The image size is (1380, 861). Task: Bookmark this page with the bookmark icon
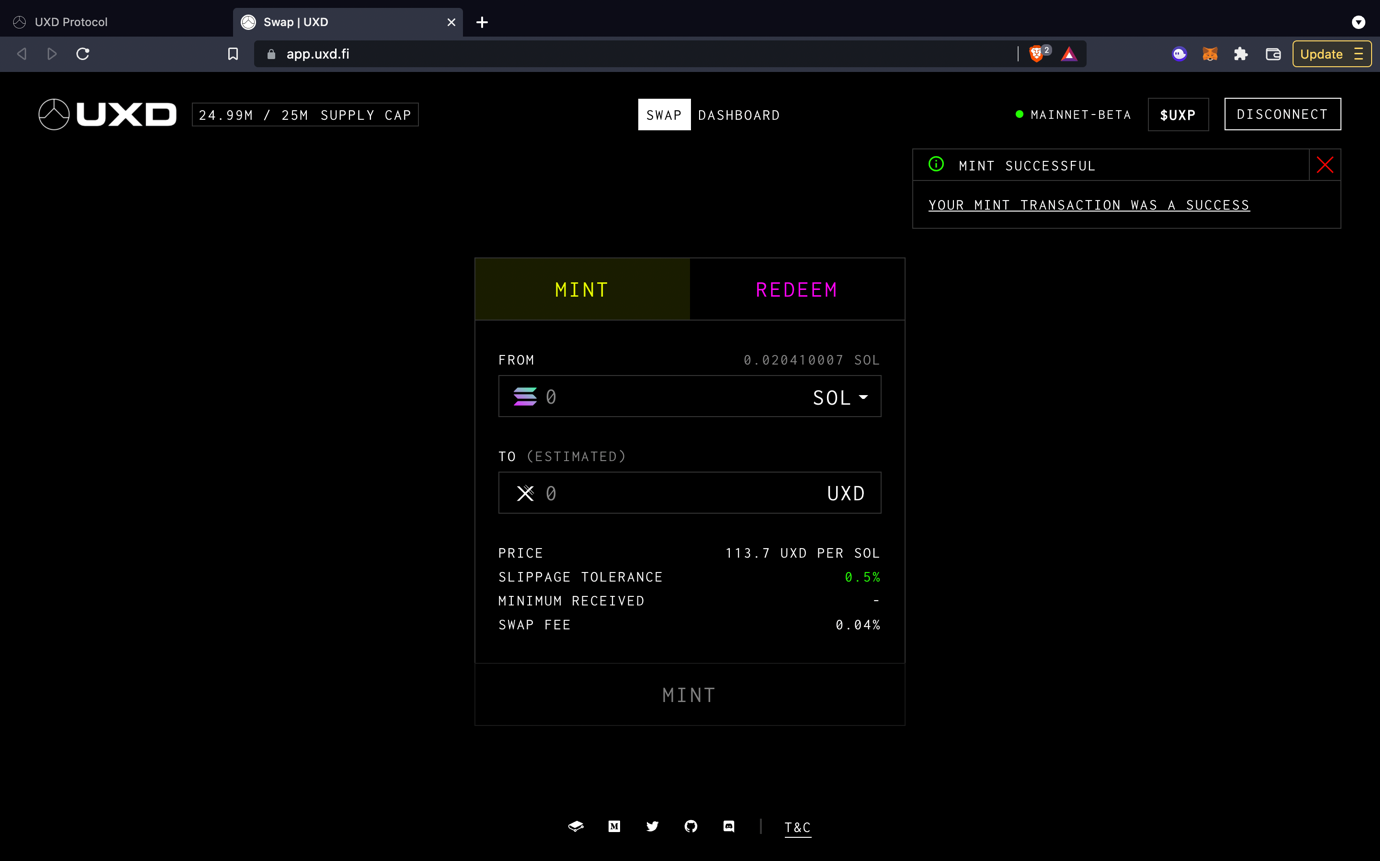[233, 54]
